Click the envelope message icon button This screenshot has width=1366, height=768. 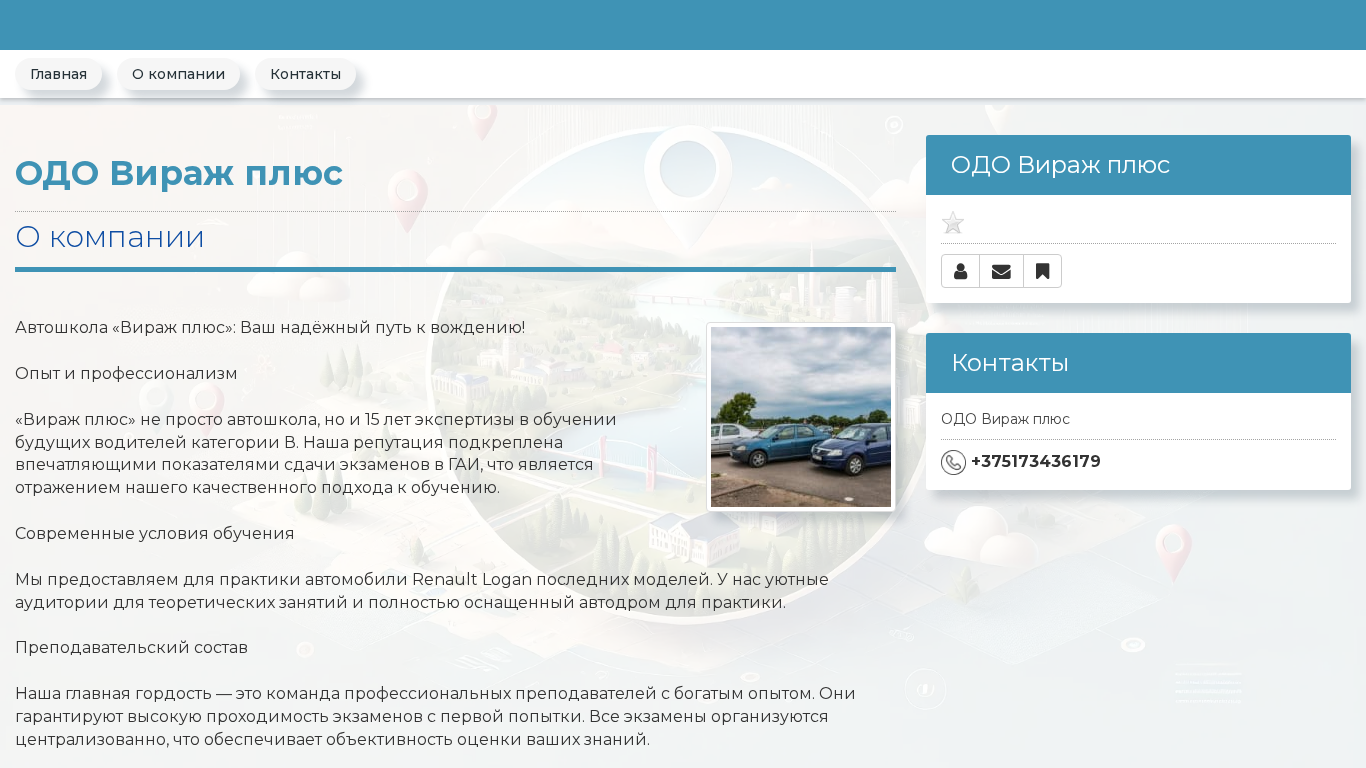1001,271
